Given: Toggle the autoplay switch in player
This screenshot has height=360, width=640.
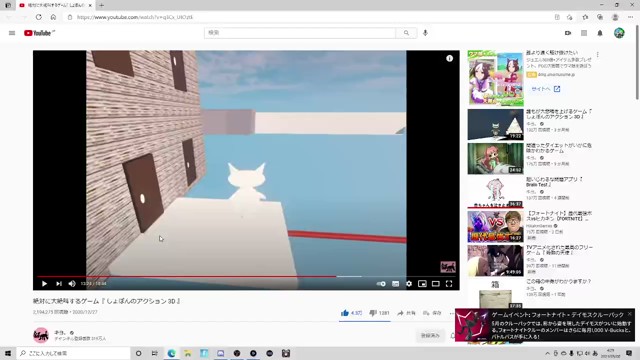Looking at the screenshot, I should pos(381,284).
